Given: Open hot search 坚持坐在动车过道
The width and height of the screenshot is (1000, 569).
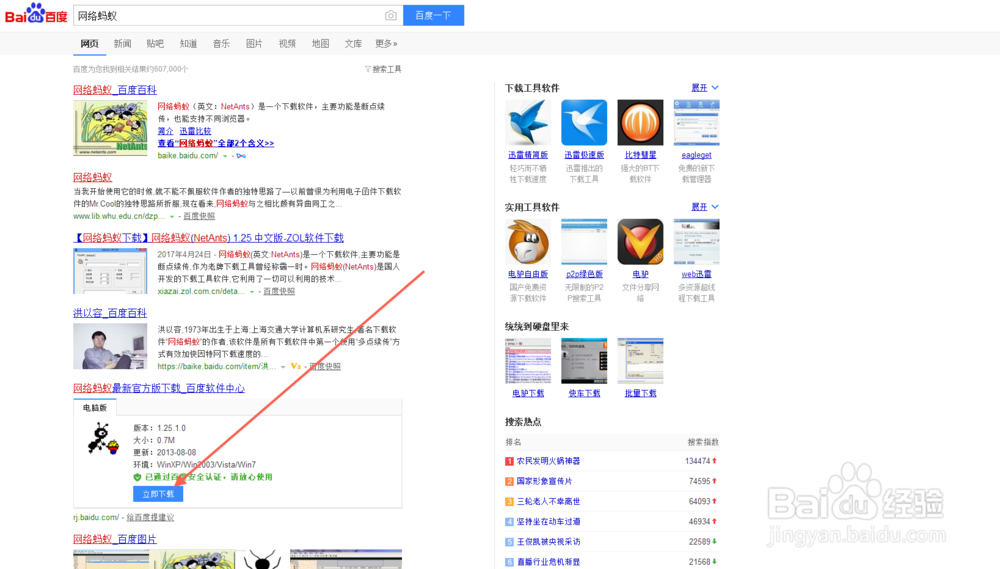Looking at the screenshot, I should (548, 521).
